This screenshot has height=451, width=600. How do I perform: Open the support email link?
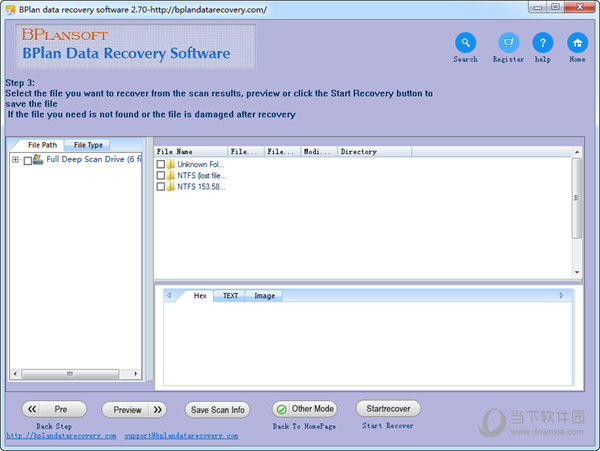pos(181,436)
